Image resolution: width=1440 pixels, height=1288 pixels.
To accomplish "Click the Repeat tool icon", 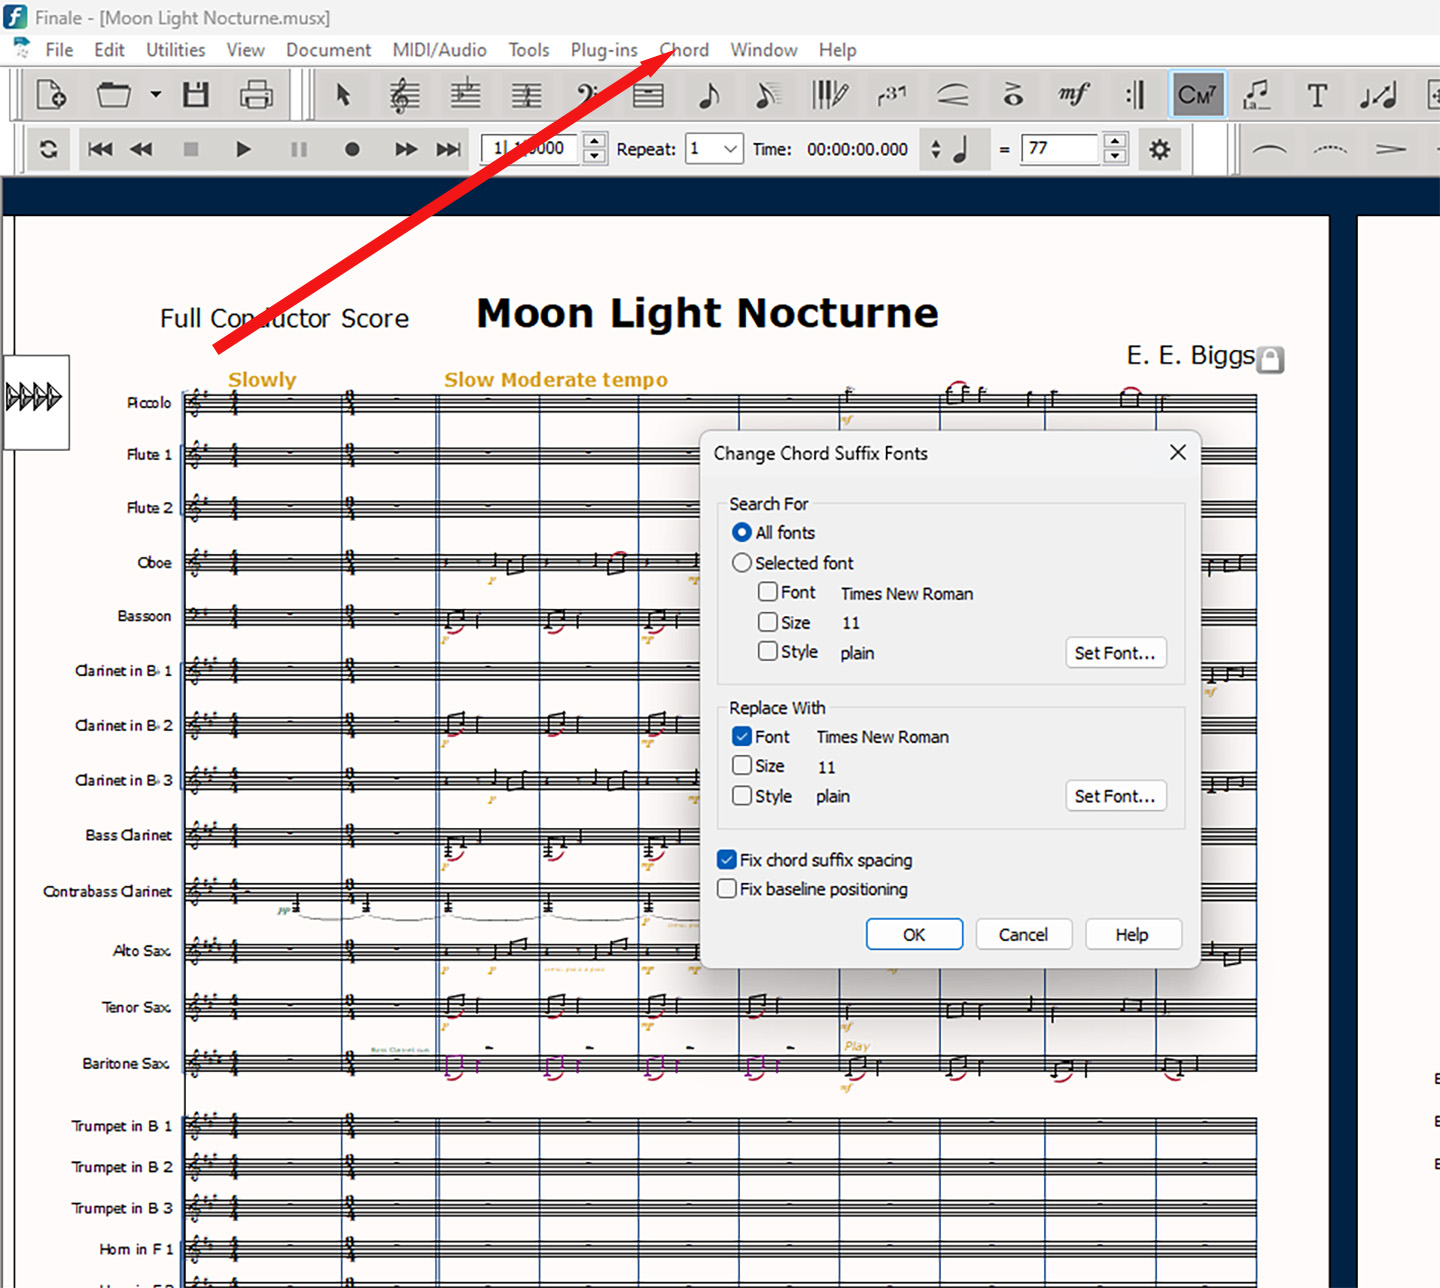I will 1135,96.
